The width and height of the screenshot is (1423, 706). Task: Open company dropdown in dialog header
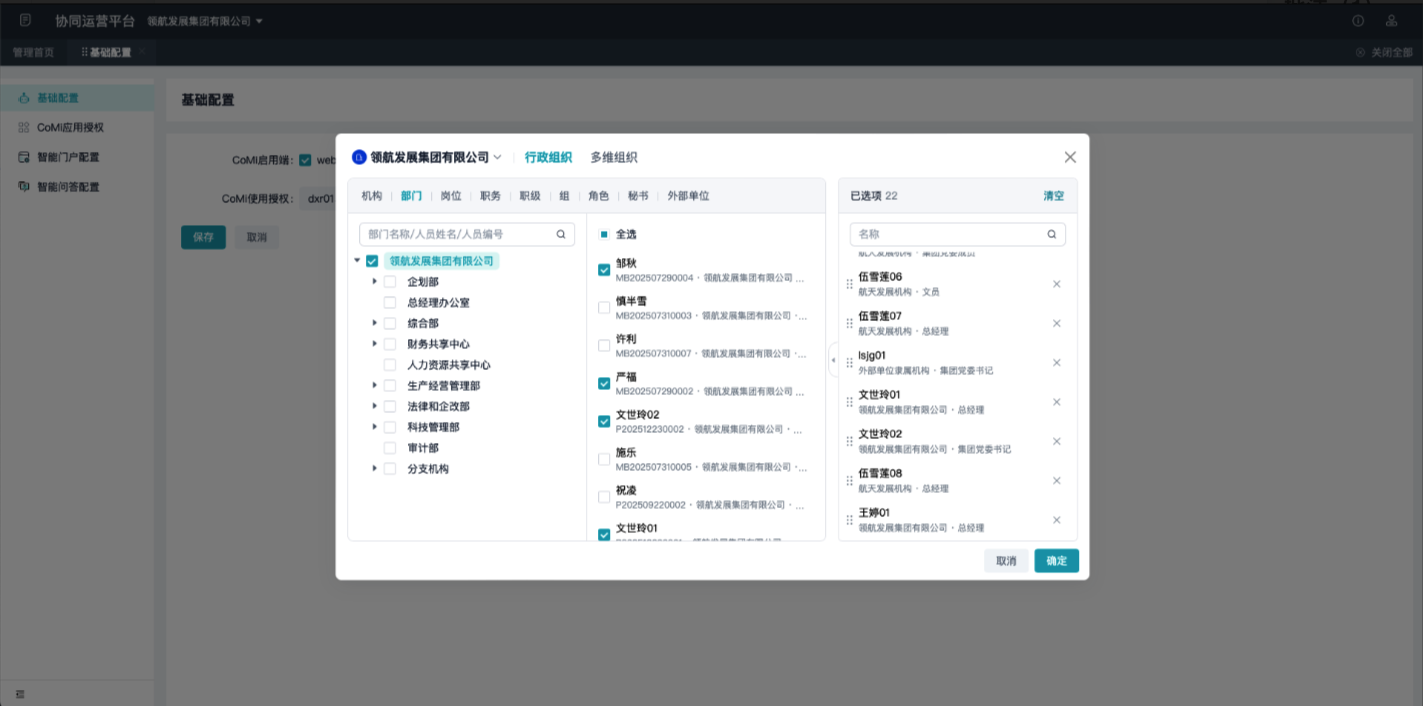497,157
